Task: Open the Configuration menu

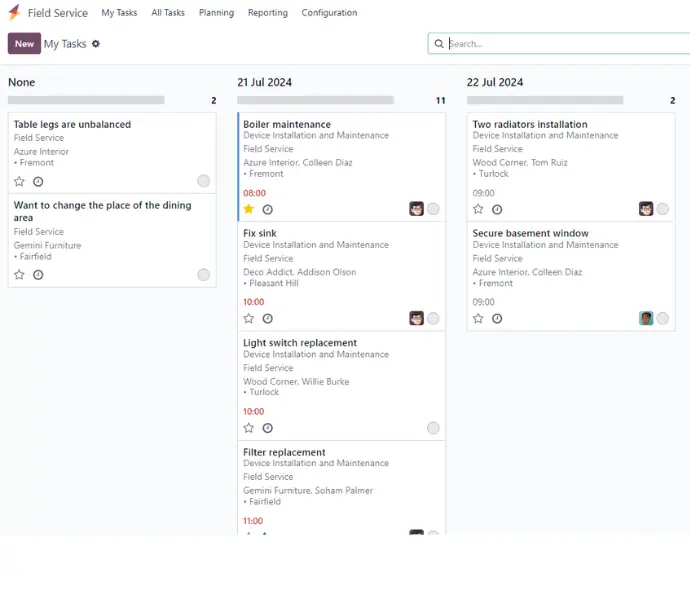Action: point(329,13)
